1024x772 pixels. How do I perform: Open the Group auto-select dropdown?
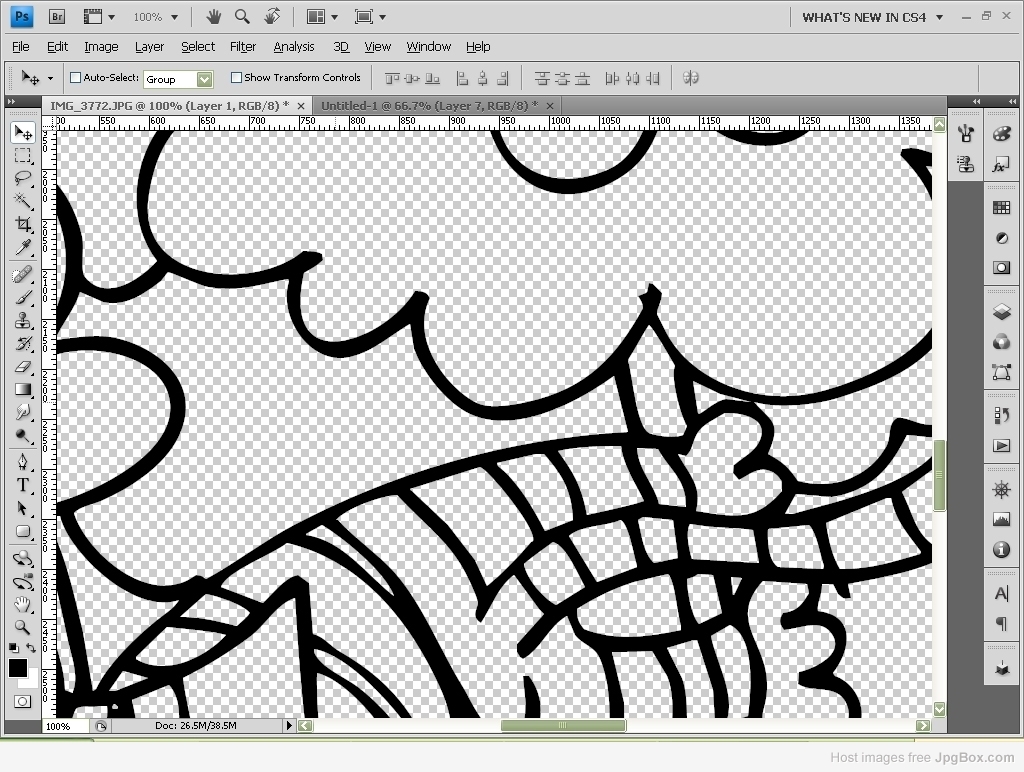coord(178,79)
